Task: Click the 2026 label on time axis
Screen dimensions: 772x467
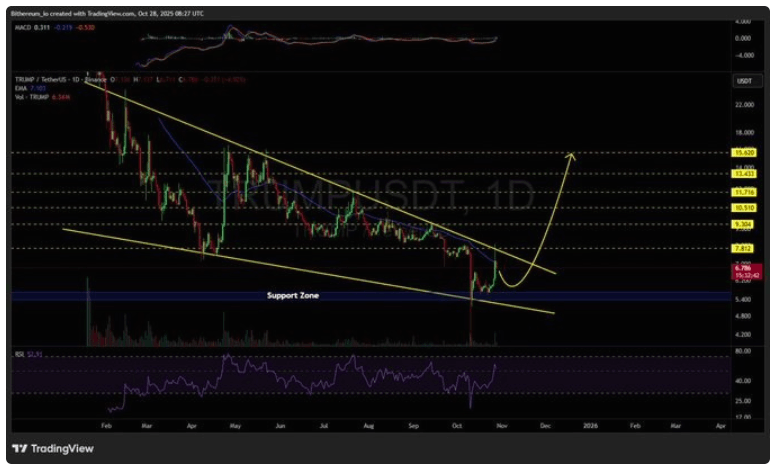Action: (x=590, y=426)
